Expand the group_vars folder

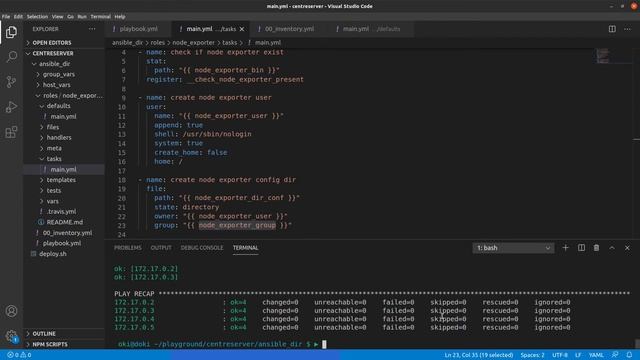tap(58, 74)
